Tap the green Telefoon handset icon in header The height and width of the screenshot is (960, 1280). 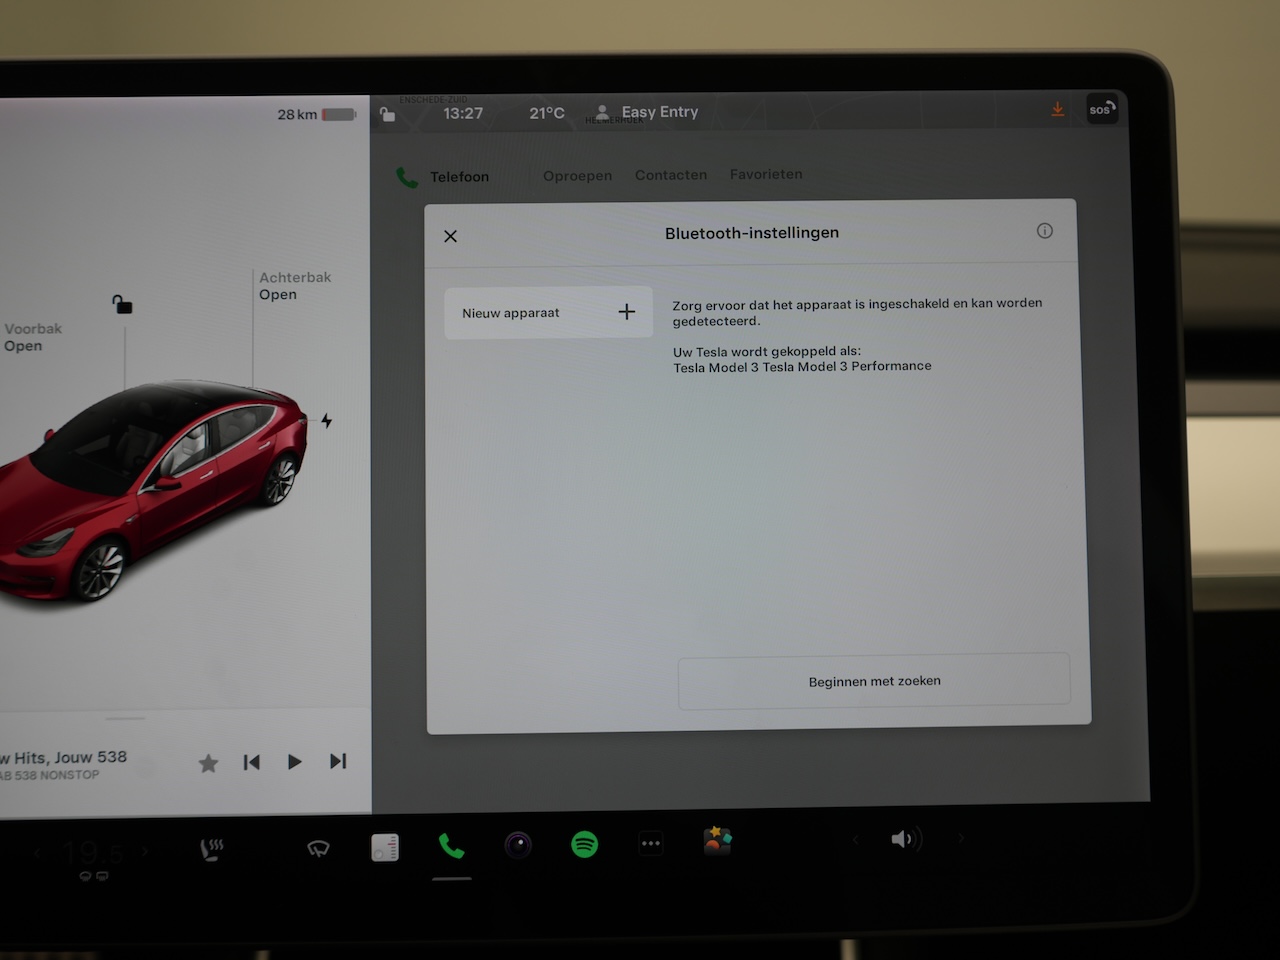[407, 178]
